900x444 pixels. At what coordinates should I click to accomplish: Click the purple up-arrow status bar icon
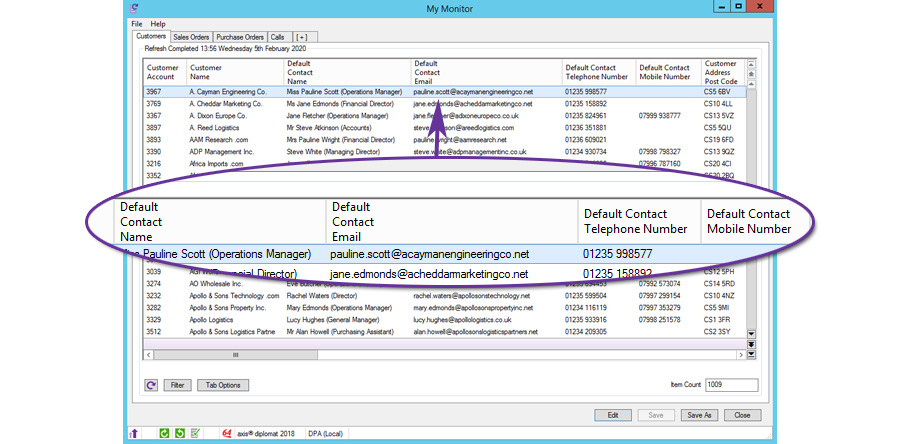point(133,434)
